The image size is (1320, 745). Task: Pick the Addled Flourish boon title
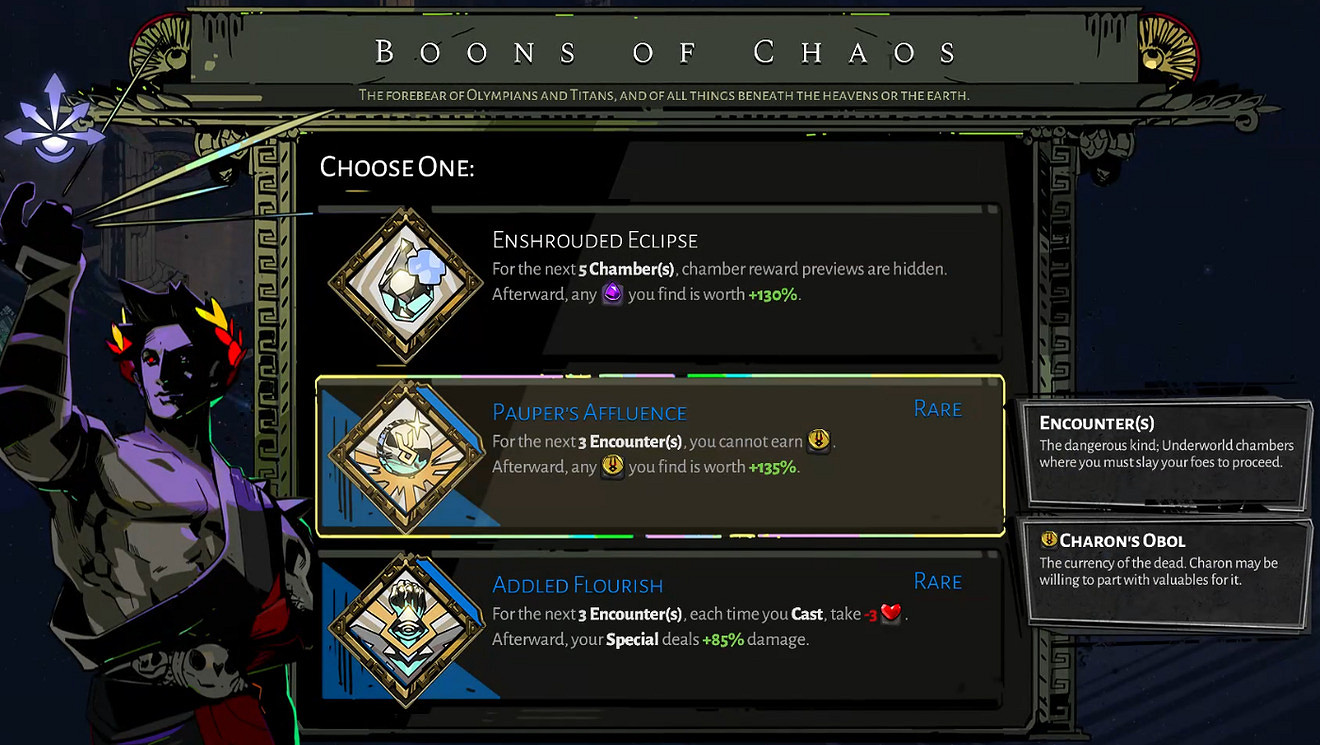pyautogui.click(x=577, y=585)
